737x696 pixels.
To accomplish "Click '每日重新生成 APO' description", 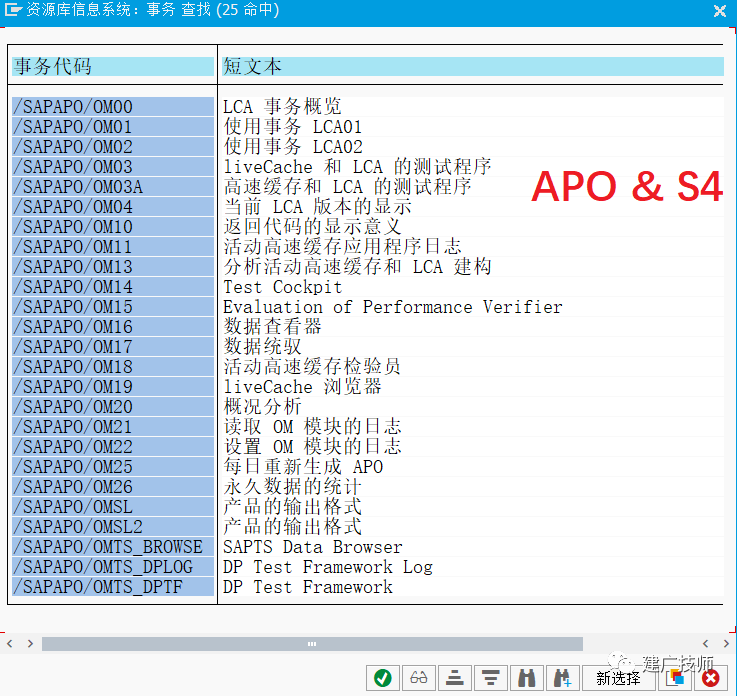I will [x=303, y=467].
